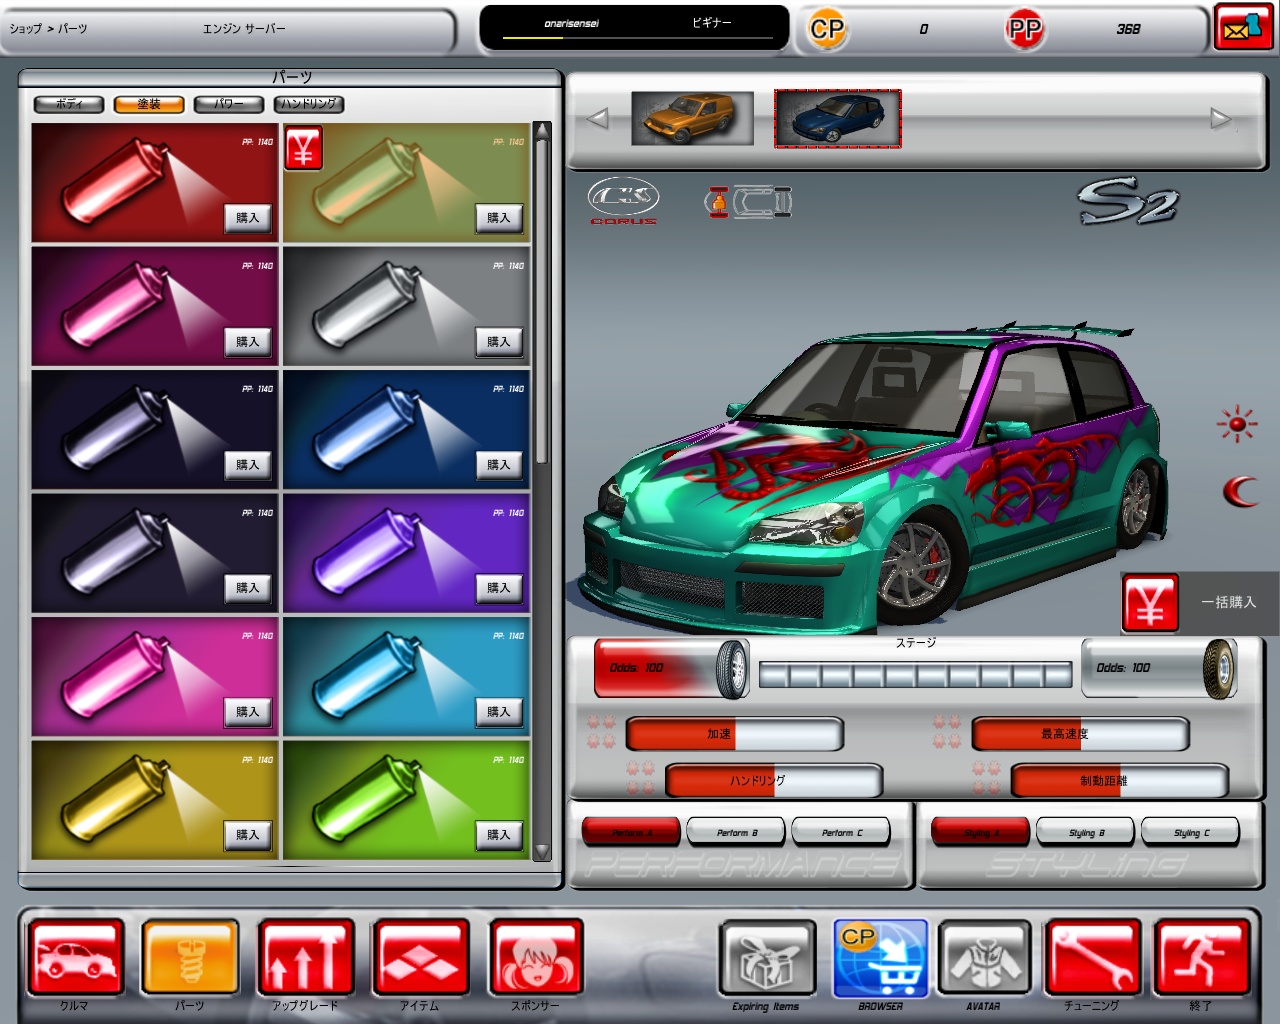Click 購入 on the red spray paint

[247, 218]
